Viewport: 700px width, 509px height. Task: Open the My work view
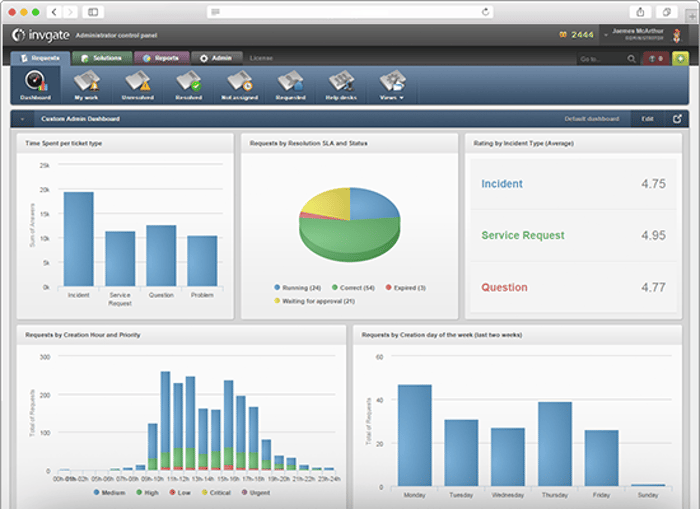[x=86, y=84]
